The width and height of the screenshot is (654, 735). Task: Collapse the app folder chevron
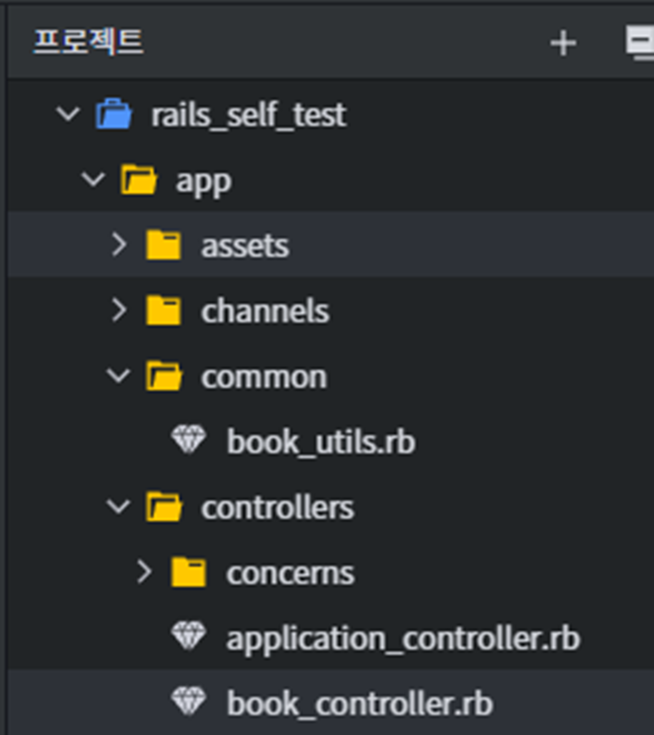[93, 180]
